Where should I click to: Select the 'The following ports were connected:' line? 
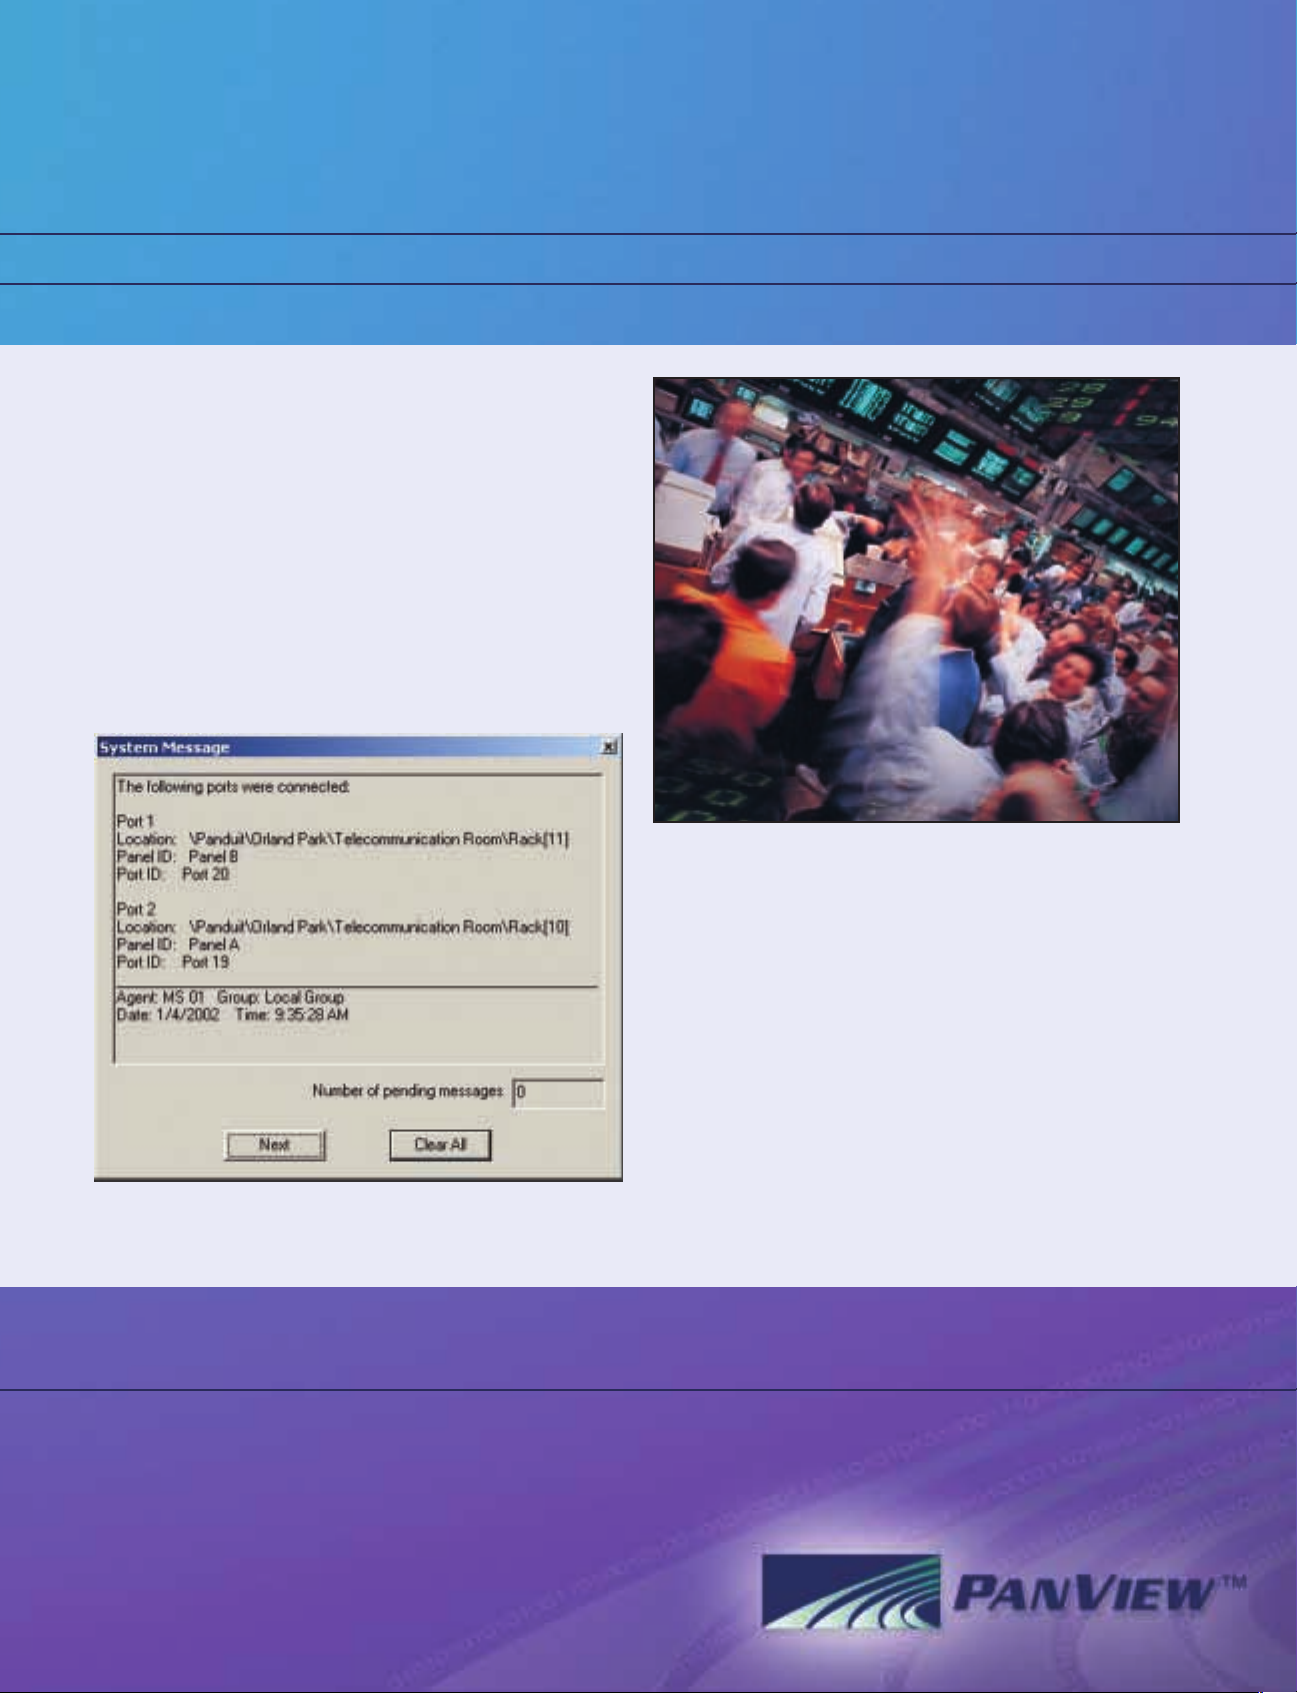click(233, 787)
